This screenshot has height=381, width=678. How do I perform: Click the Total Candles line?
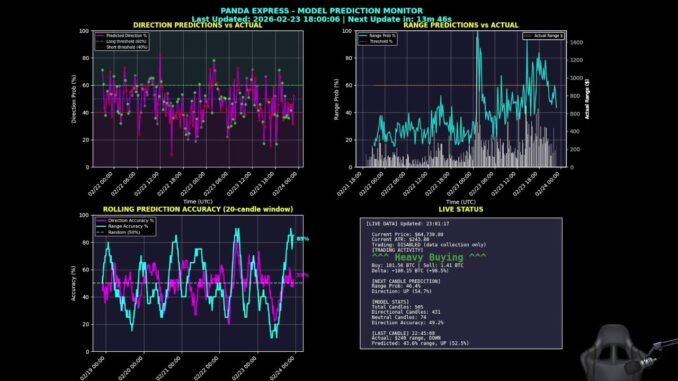pos(397,307)
